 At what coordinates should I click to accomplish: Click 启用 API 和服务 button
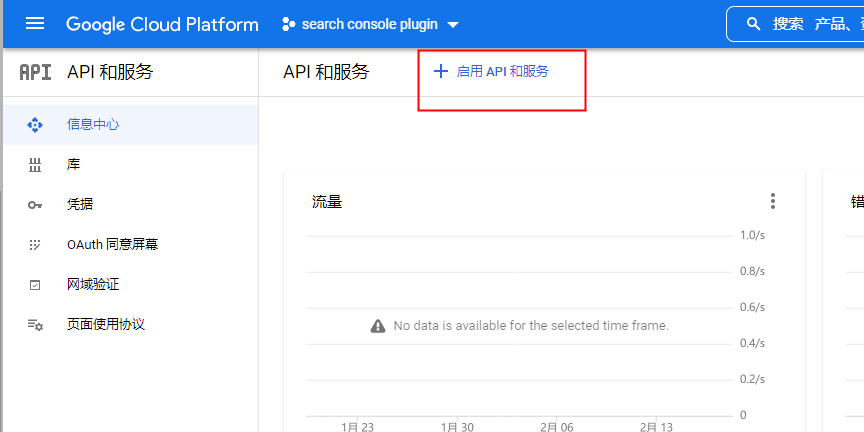click(x=492, y=72)
